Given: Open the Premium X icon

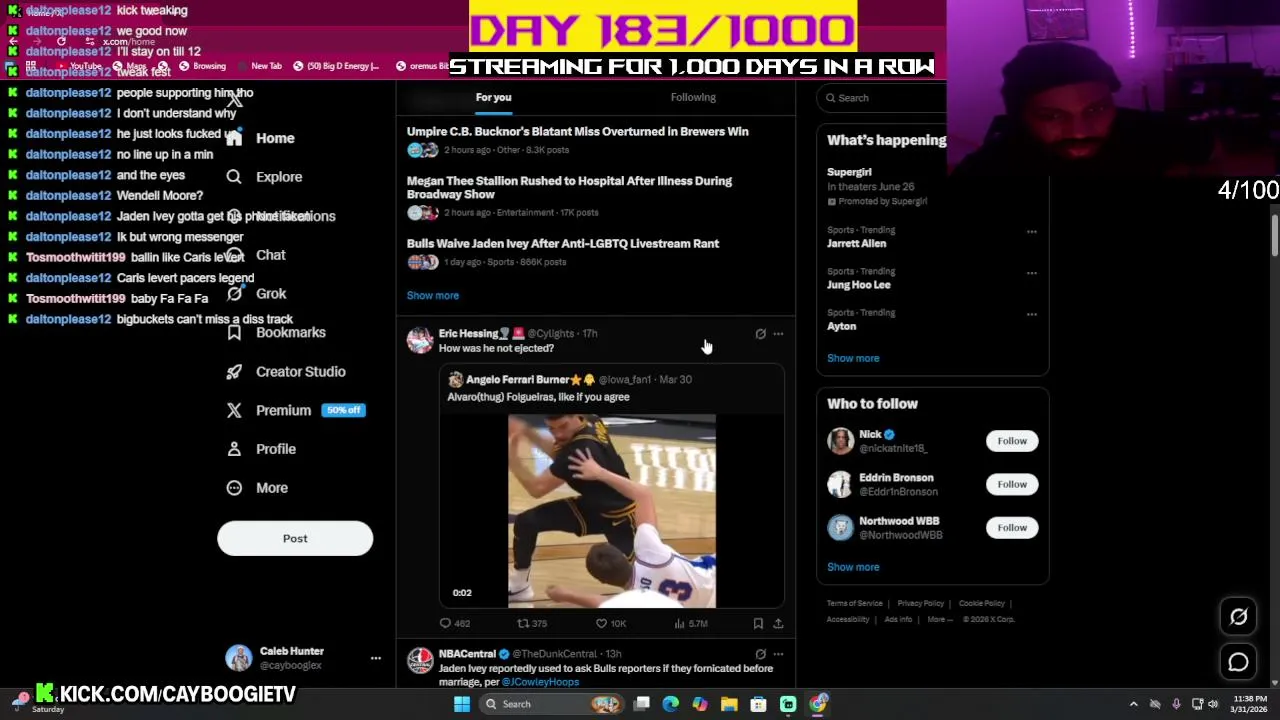Looking at the screenshot, I should click(234, 410).
